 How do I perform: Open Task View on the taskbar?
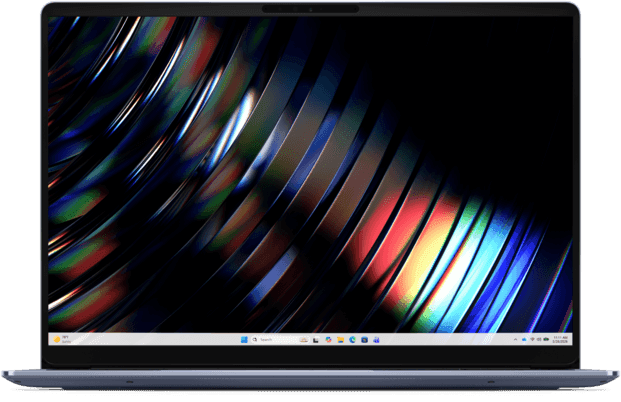point(316,340)
